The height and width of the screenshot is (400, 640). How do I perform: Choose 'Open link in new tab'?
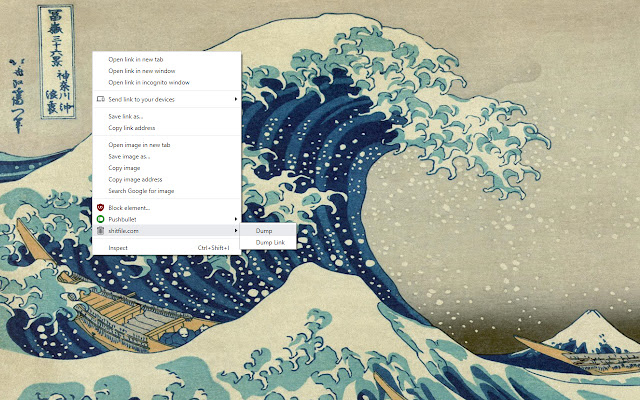point(167,60)
